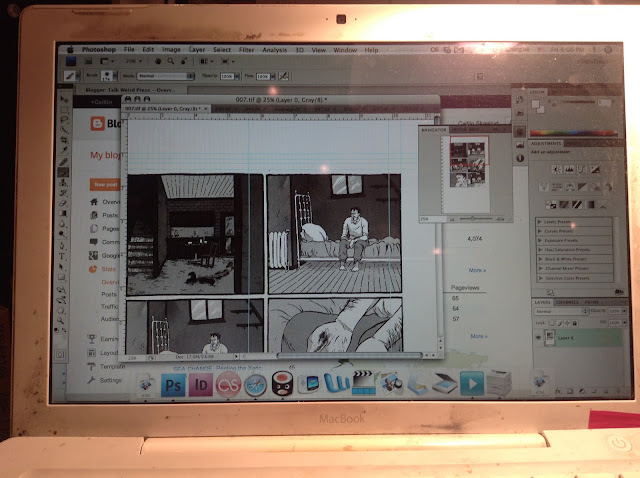Select the Gradient tool

(x=62, y=213)
